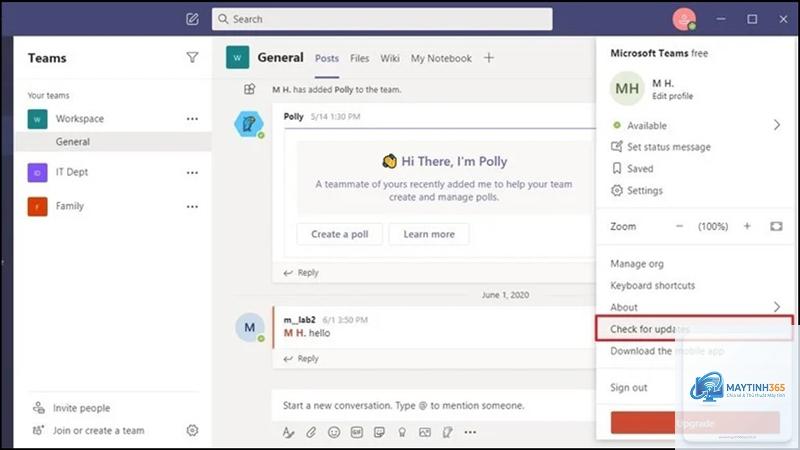
Task: Click the 'June 1, 2020' date separator
Action: coord(505,295)
